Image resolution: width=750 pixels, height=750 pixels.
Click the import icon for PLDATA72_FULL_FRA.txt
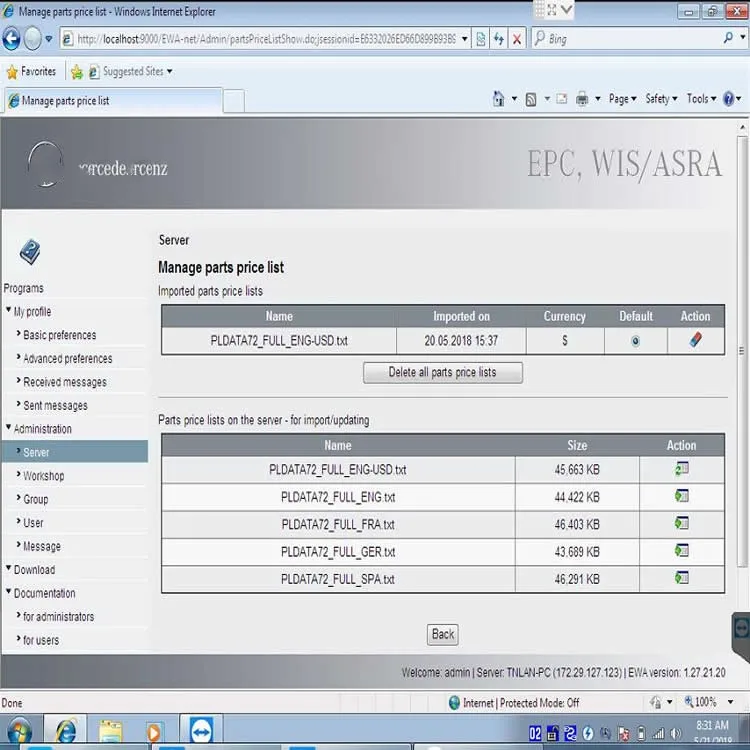[x=682, y=523]
